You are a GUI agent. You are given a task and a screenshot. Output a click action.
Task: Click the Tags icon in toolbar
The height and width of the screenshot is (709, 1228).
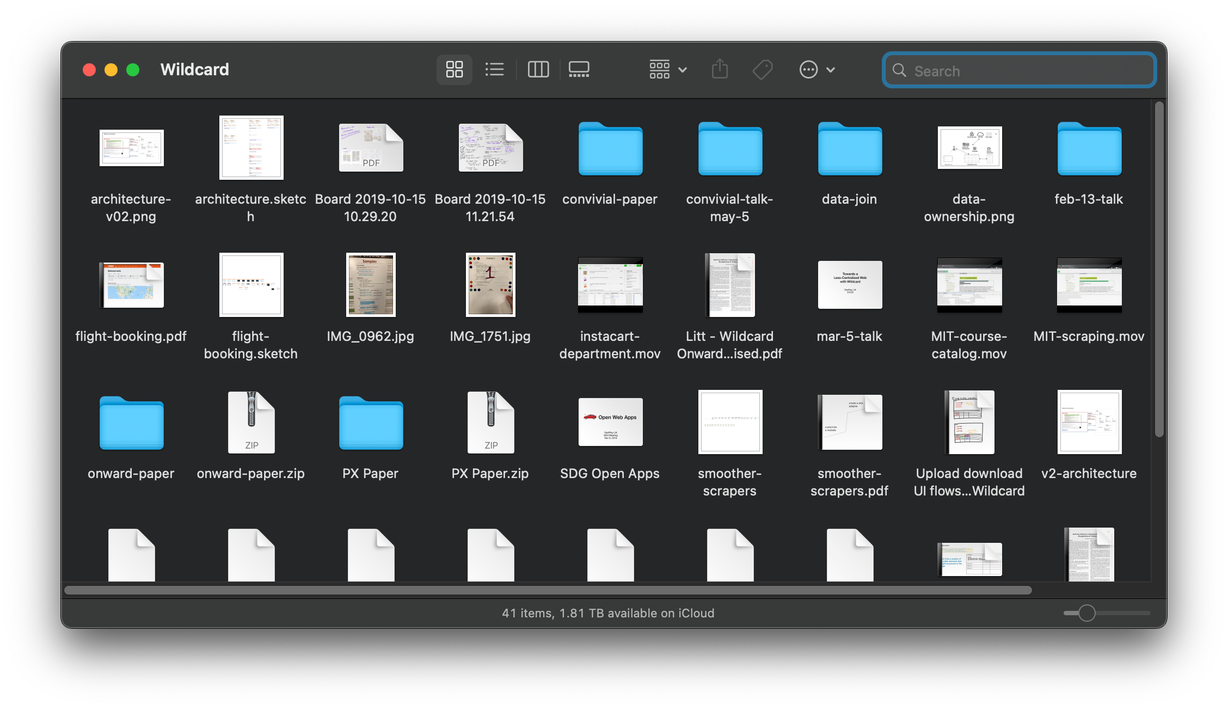762,69
